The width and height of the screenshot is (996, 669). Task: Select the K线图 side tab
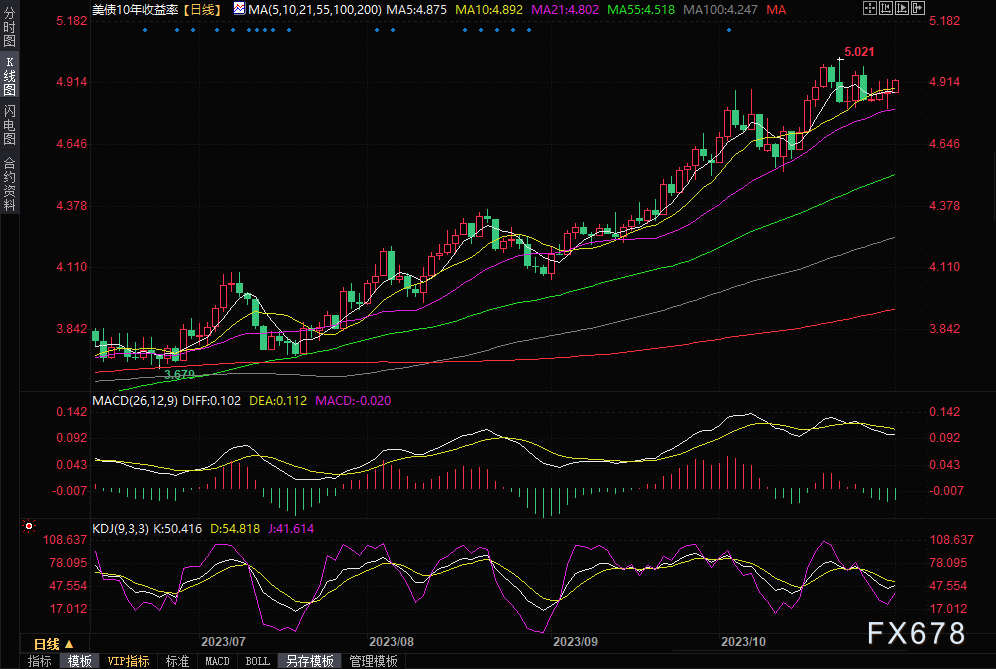(9, 80)
